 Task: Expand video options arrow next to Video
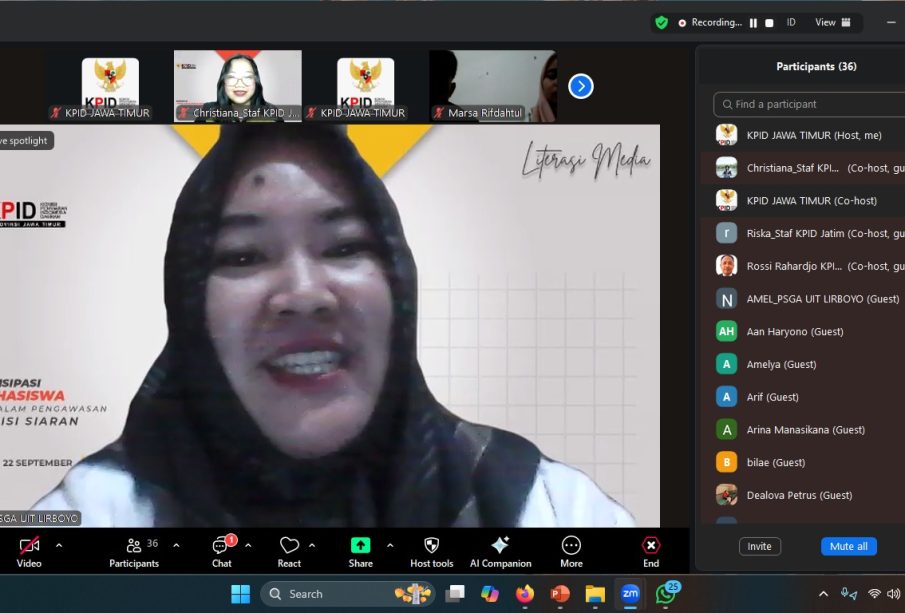59,545
